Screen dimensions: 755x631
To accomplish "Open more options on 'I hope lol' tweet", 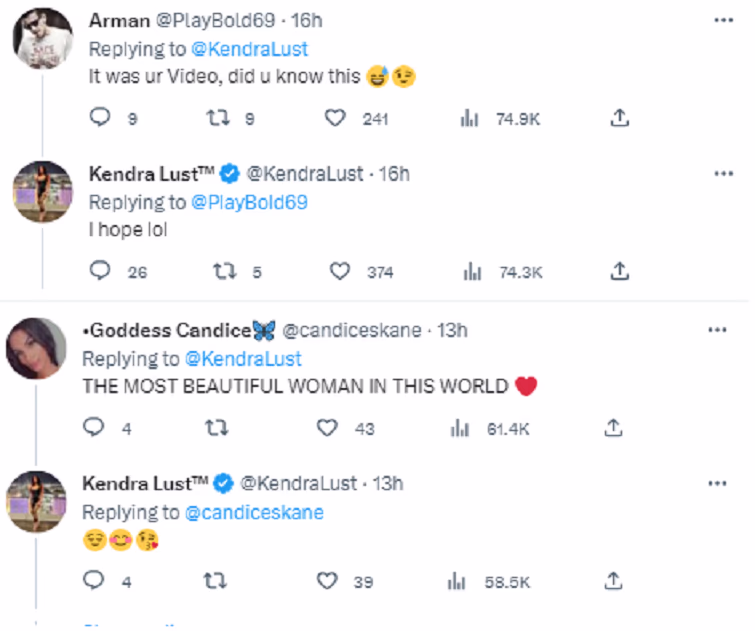I will tap(724, 174).
